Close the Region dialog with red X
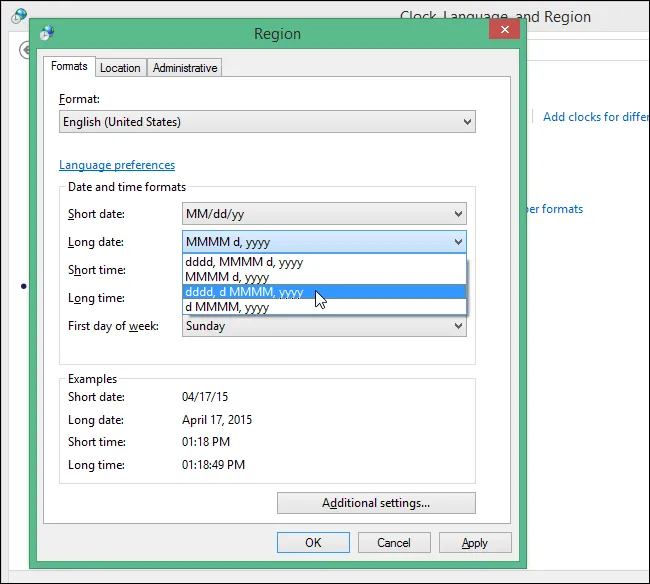Image resolution: width=650 pixels, height=584 pixels. (504, 29)
